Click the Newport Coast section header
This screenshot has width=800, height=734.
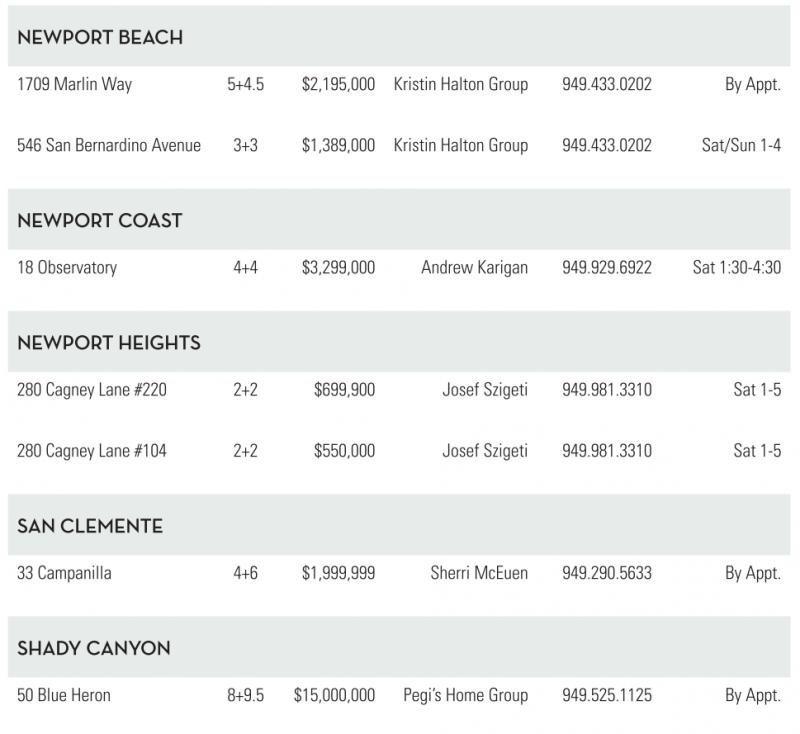100,221
